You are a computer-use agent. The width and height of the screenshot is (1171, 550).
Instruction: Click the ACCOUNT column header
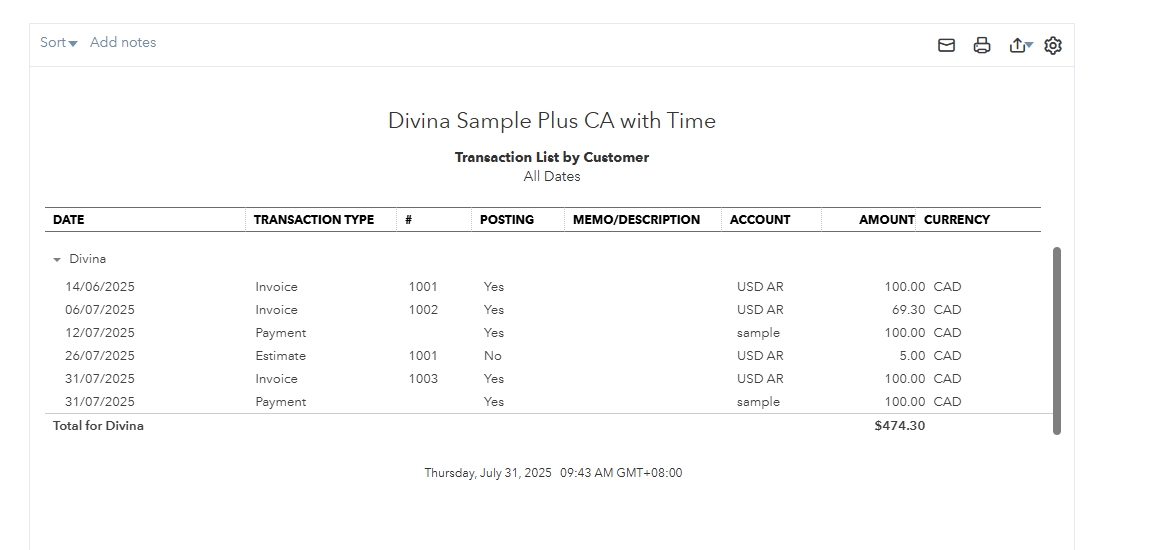[x=760, y=220]
